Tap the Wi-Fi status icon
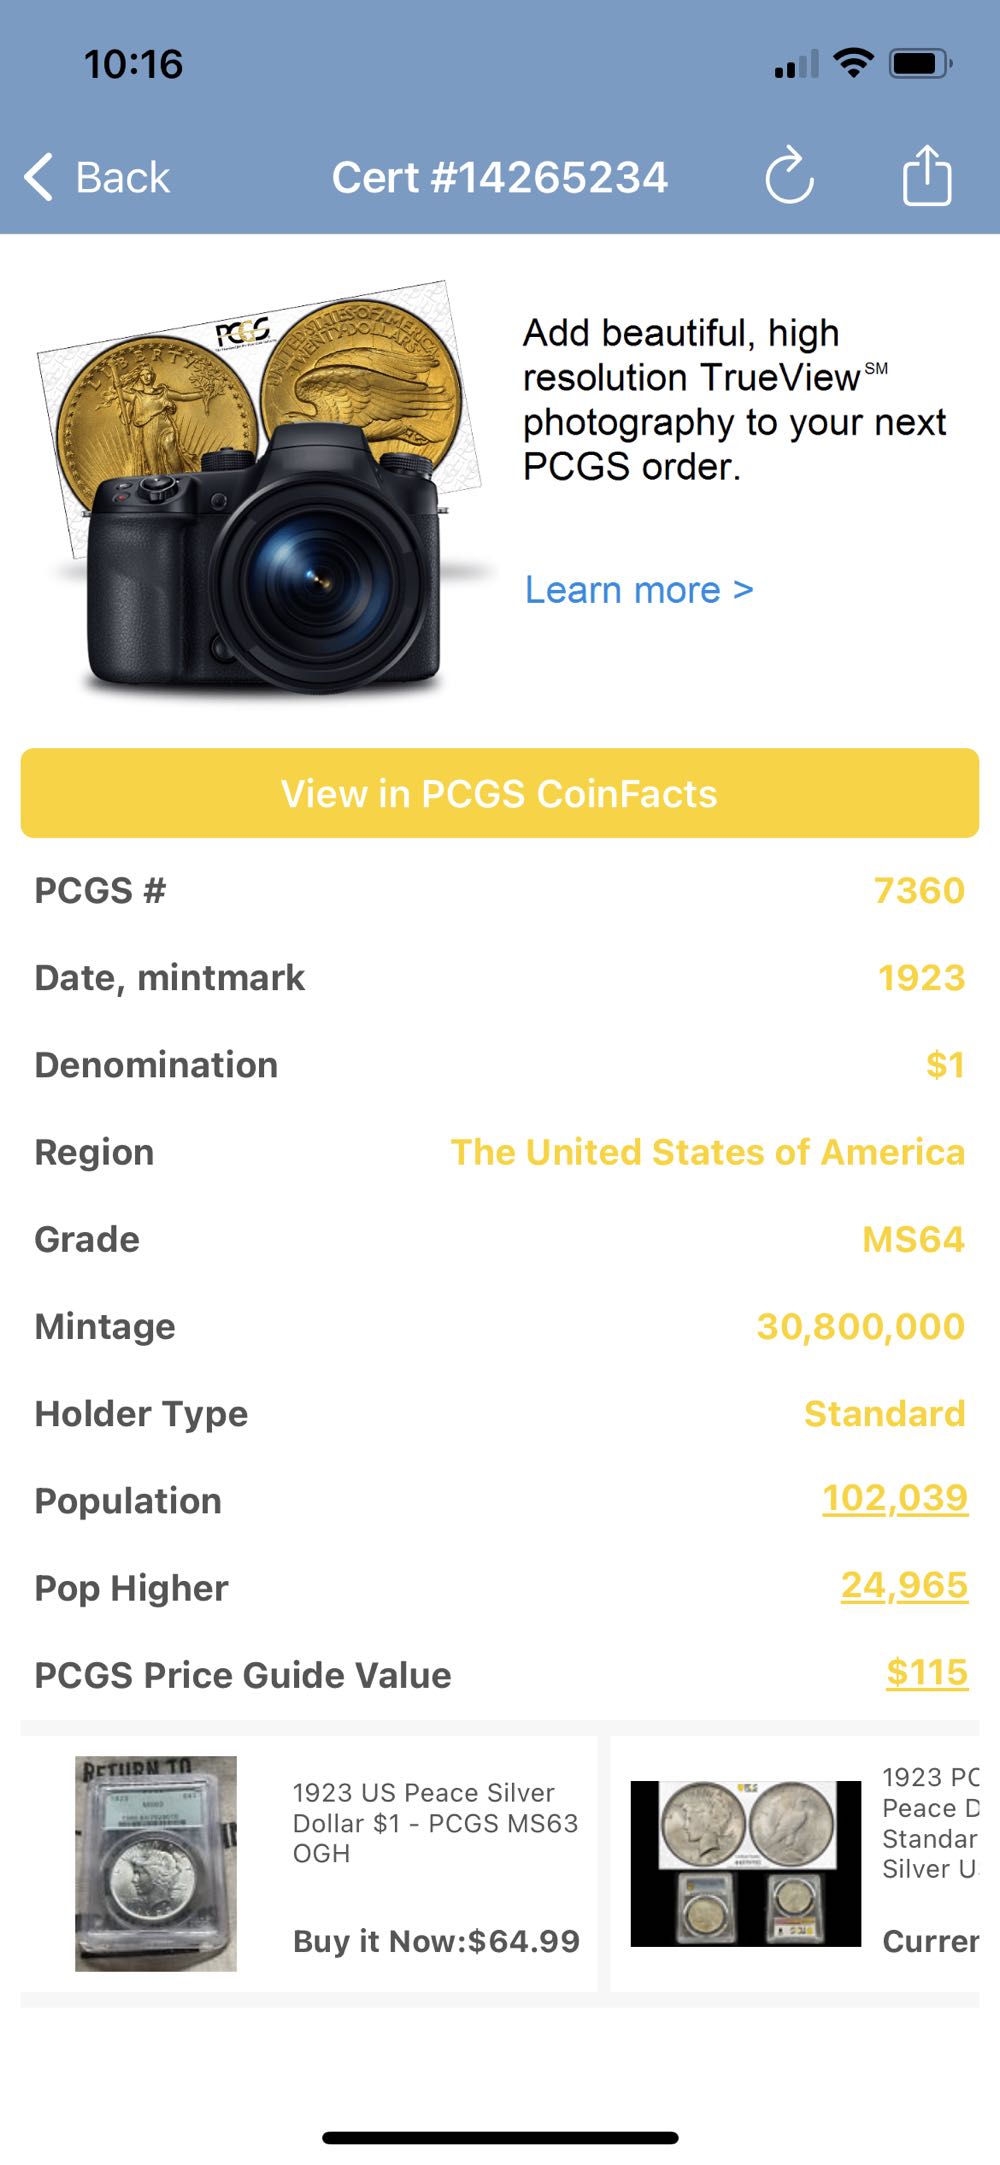 (x=853, y=63)
